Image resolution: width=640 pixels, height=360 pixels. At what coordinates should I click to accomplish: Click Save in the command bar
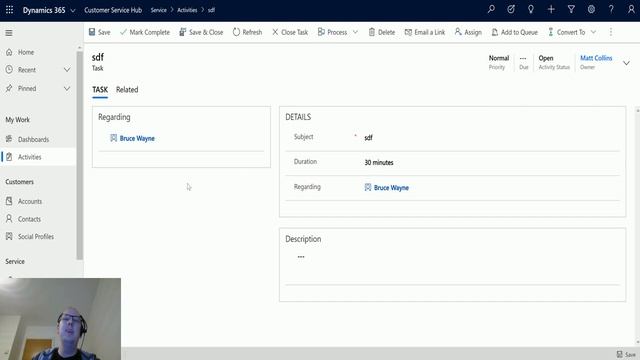coord(100,32)
